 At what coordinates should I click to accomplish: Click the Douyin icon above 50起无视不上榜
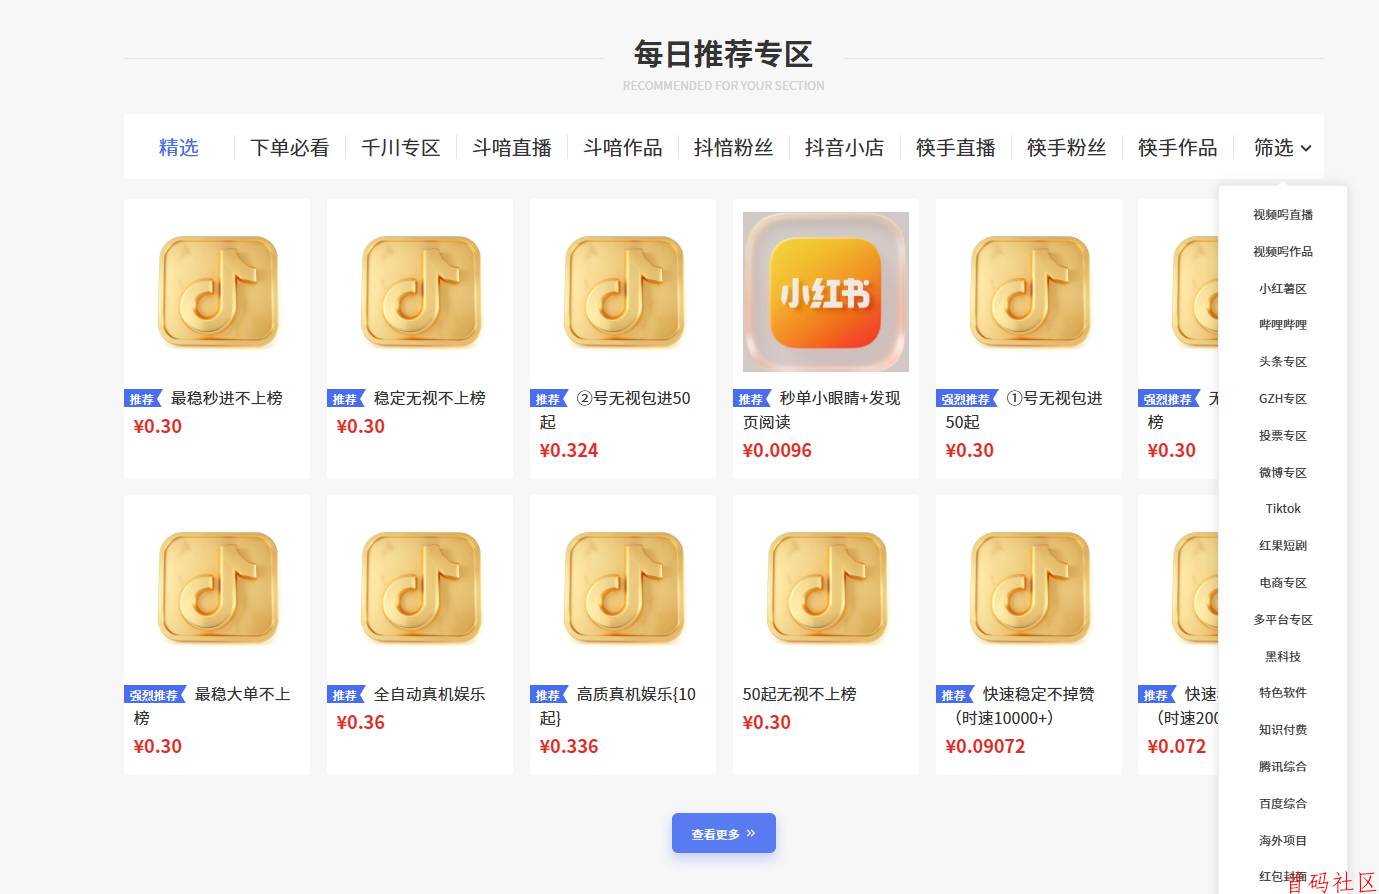coord(824,587)
